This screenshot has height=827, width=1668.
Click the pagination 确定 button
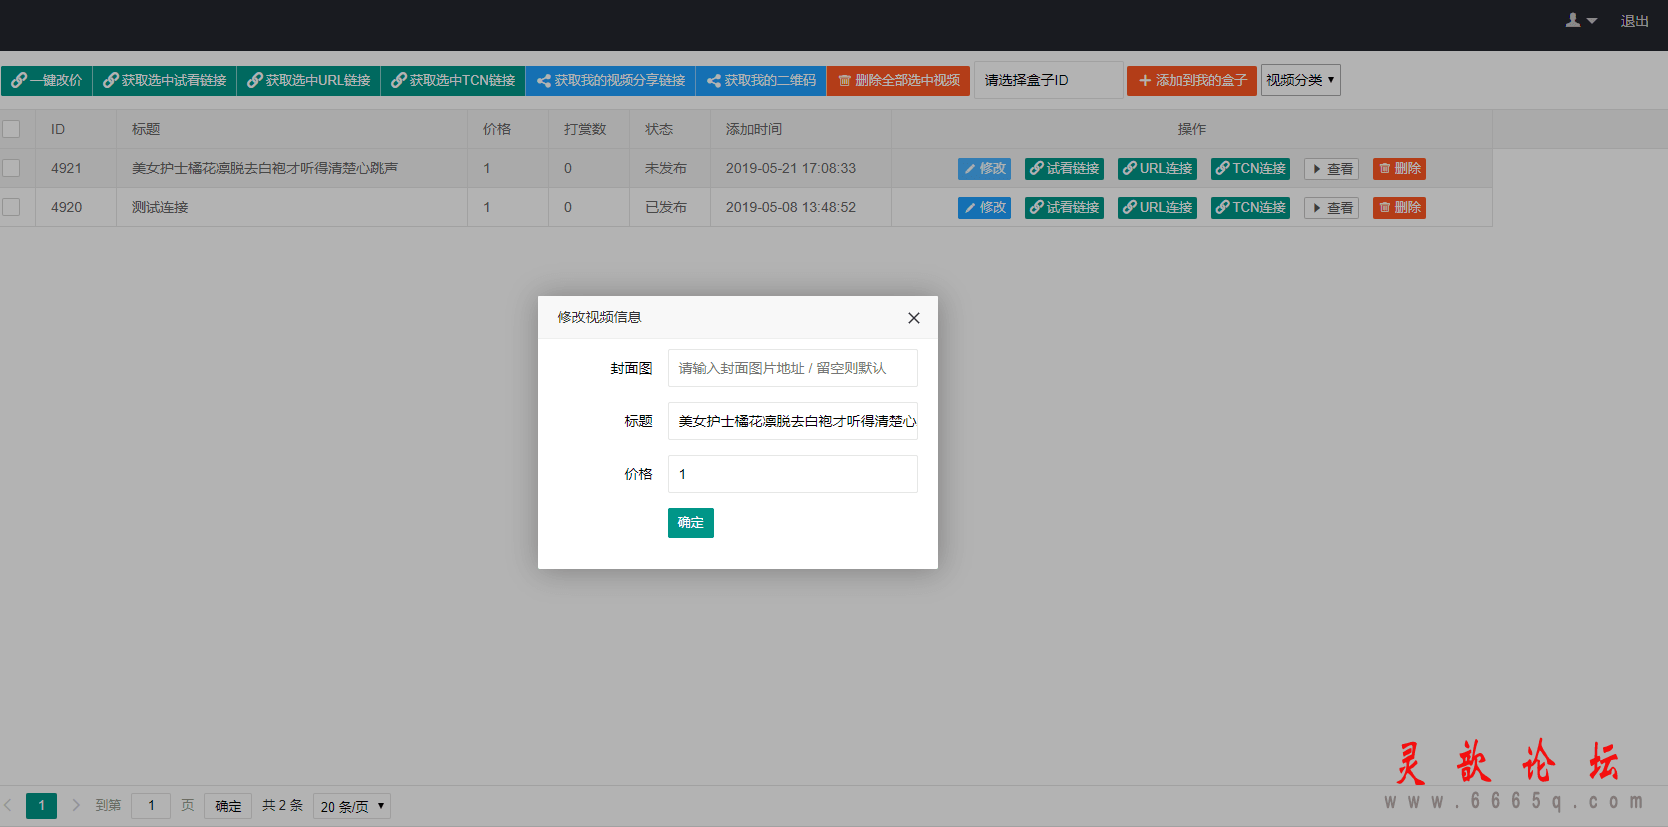coord(228,805)
